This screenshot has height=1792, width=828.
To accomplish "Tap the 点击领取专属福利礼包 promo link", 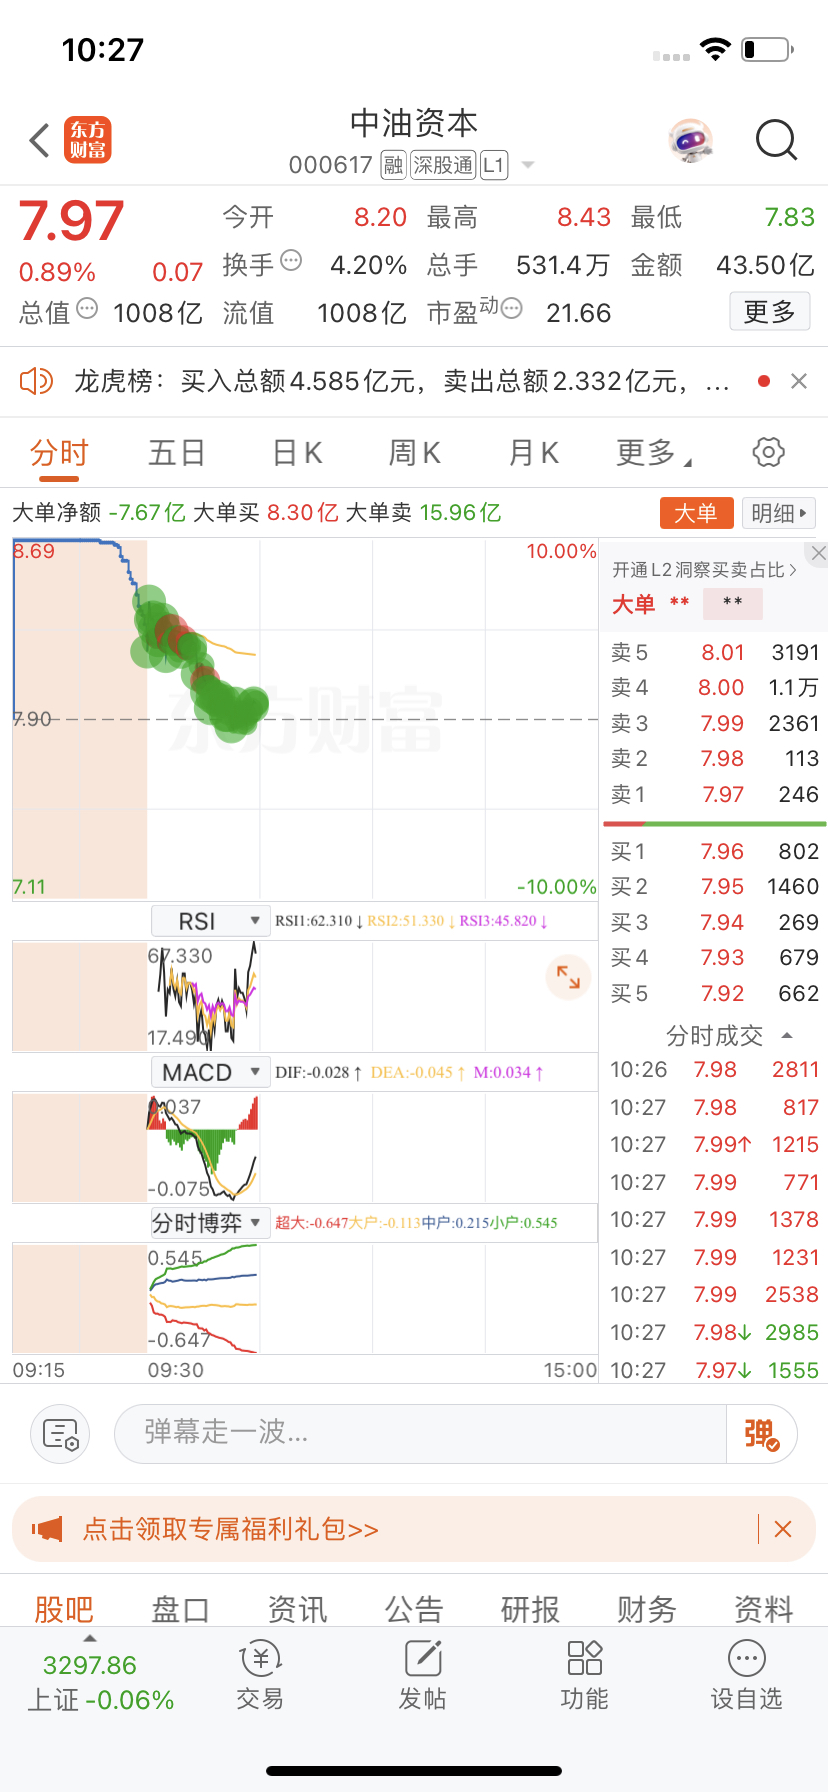I will coord(231,1529).
